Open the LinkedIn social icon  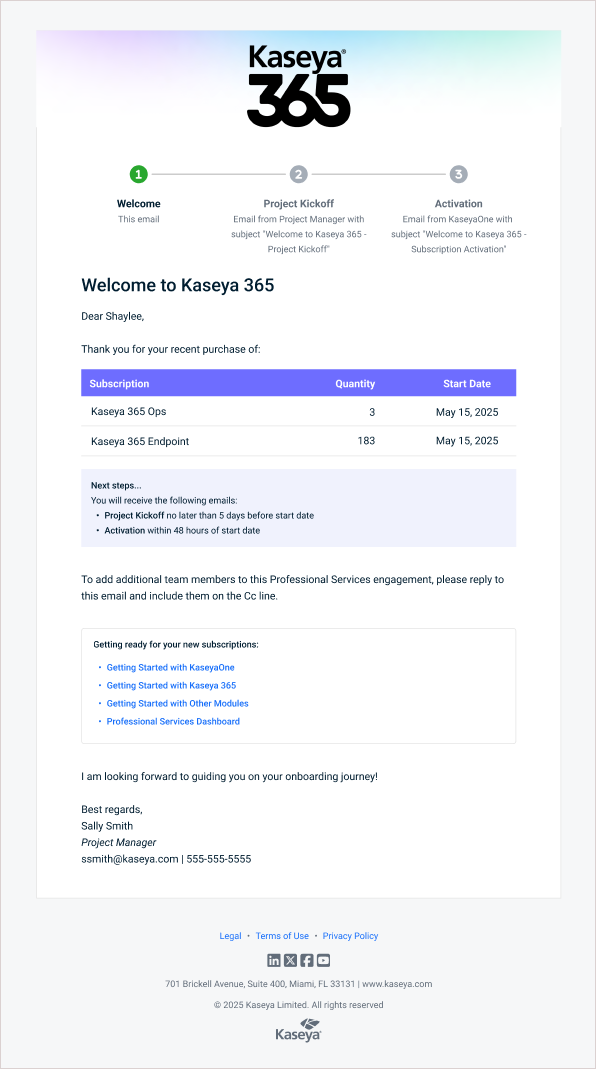273,961
